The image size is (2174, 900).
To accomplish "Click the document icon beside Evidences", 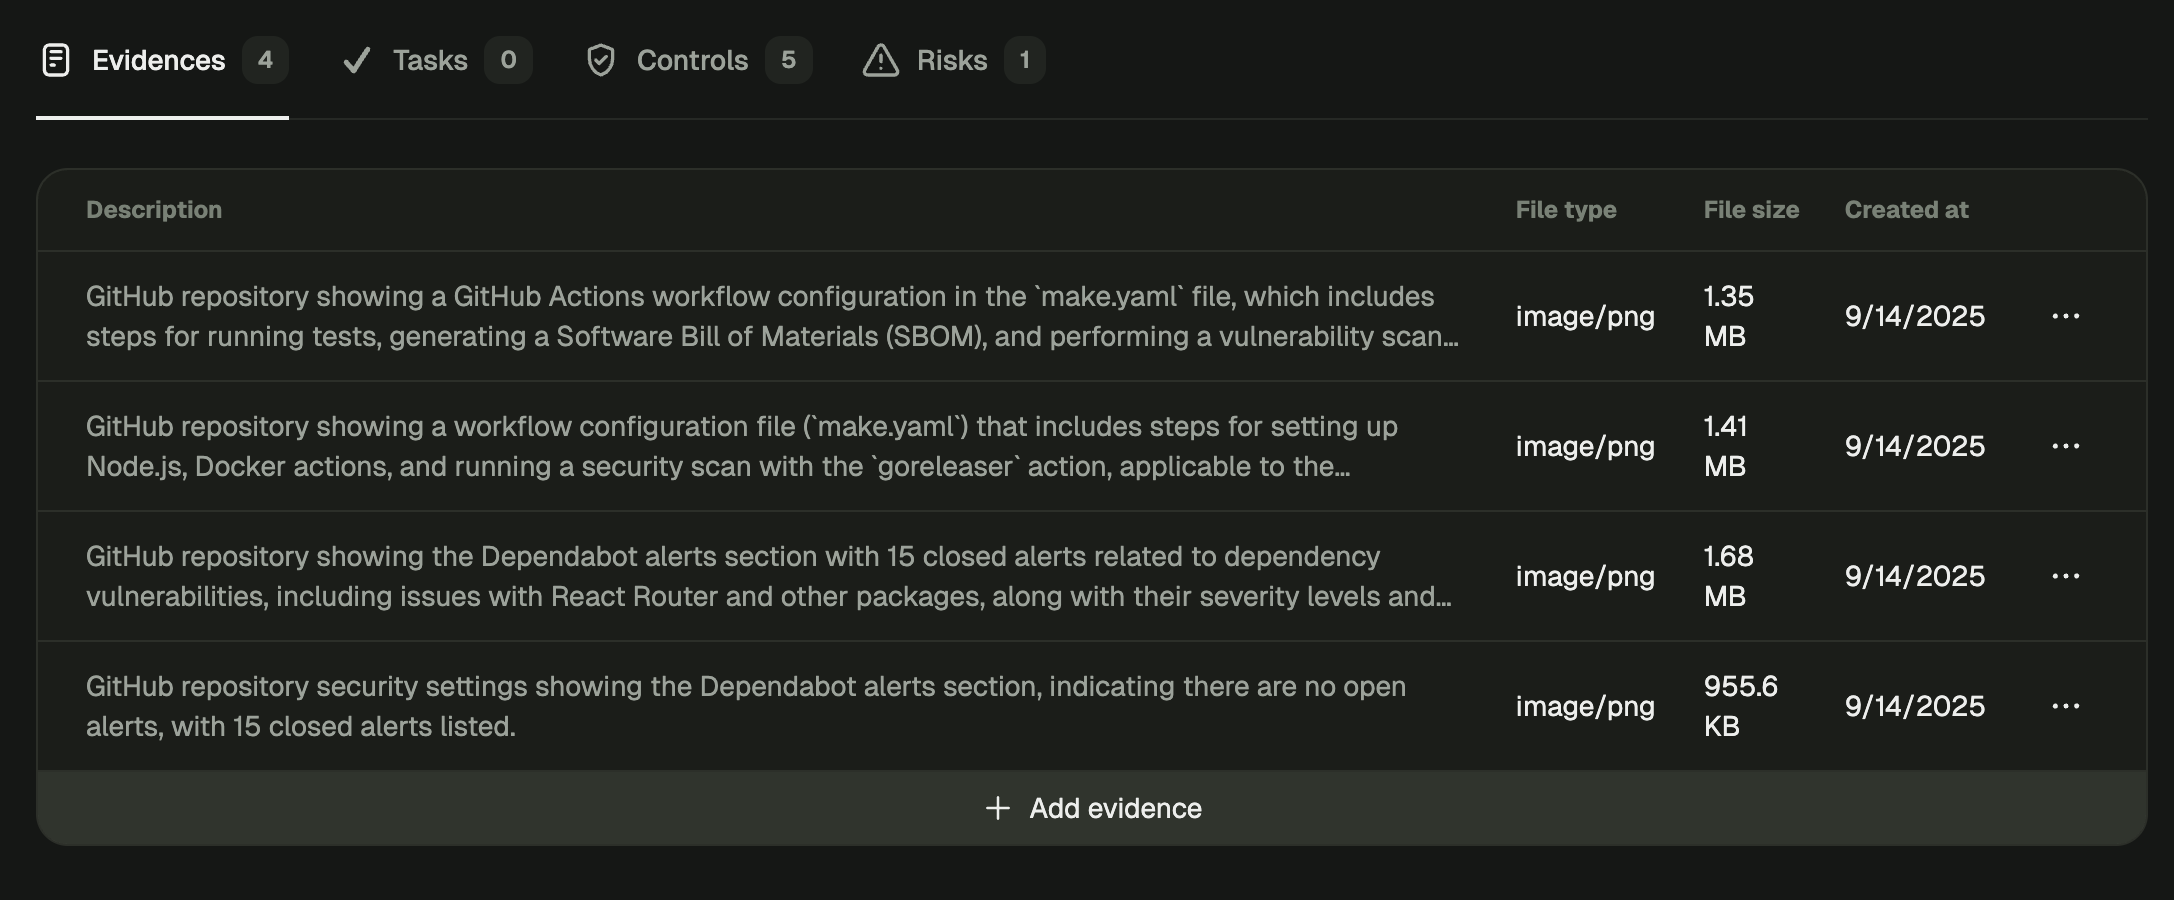I will pyautogui.click(x=55, y=61).
